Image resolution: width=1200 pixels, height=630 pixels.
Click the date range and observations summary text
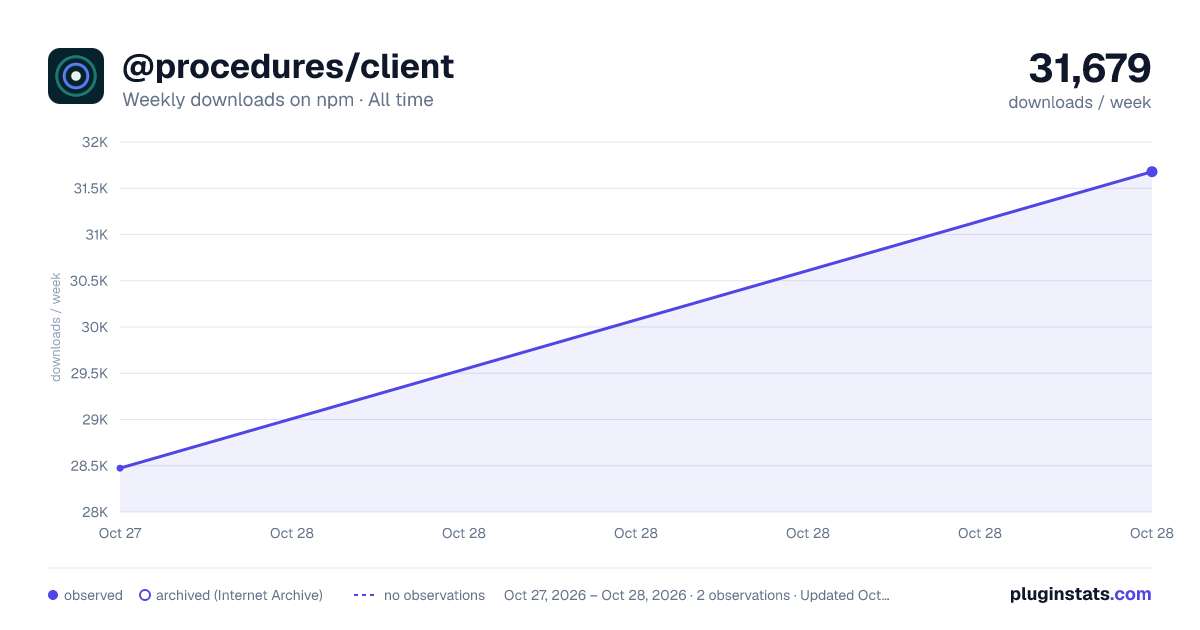click(x=697, y=595)
